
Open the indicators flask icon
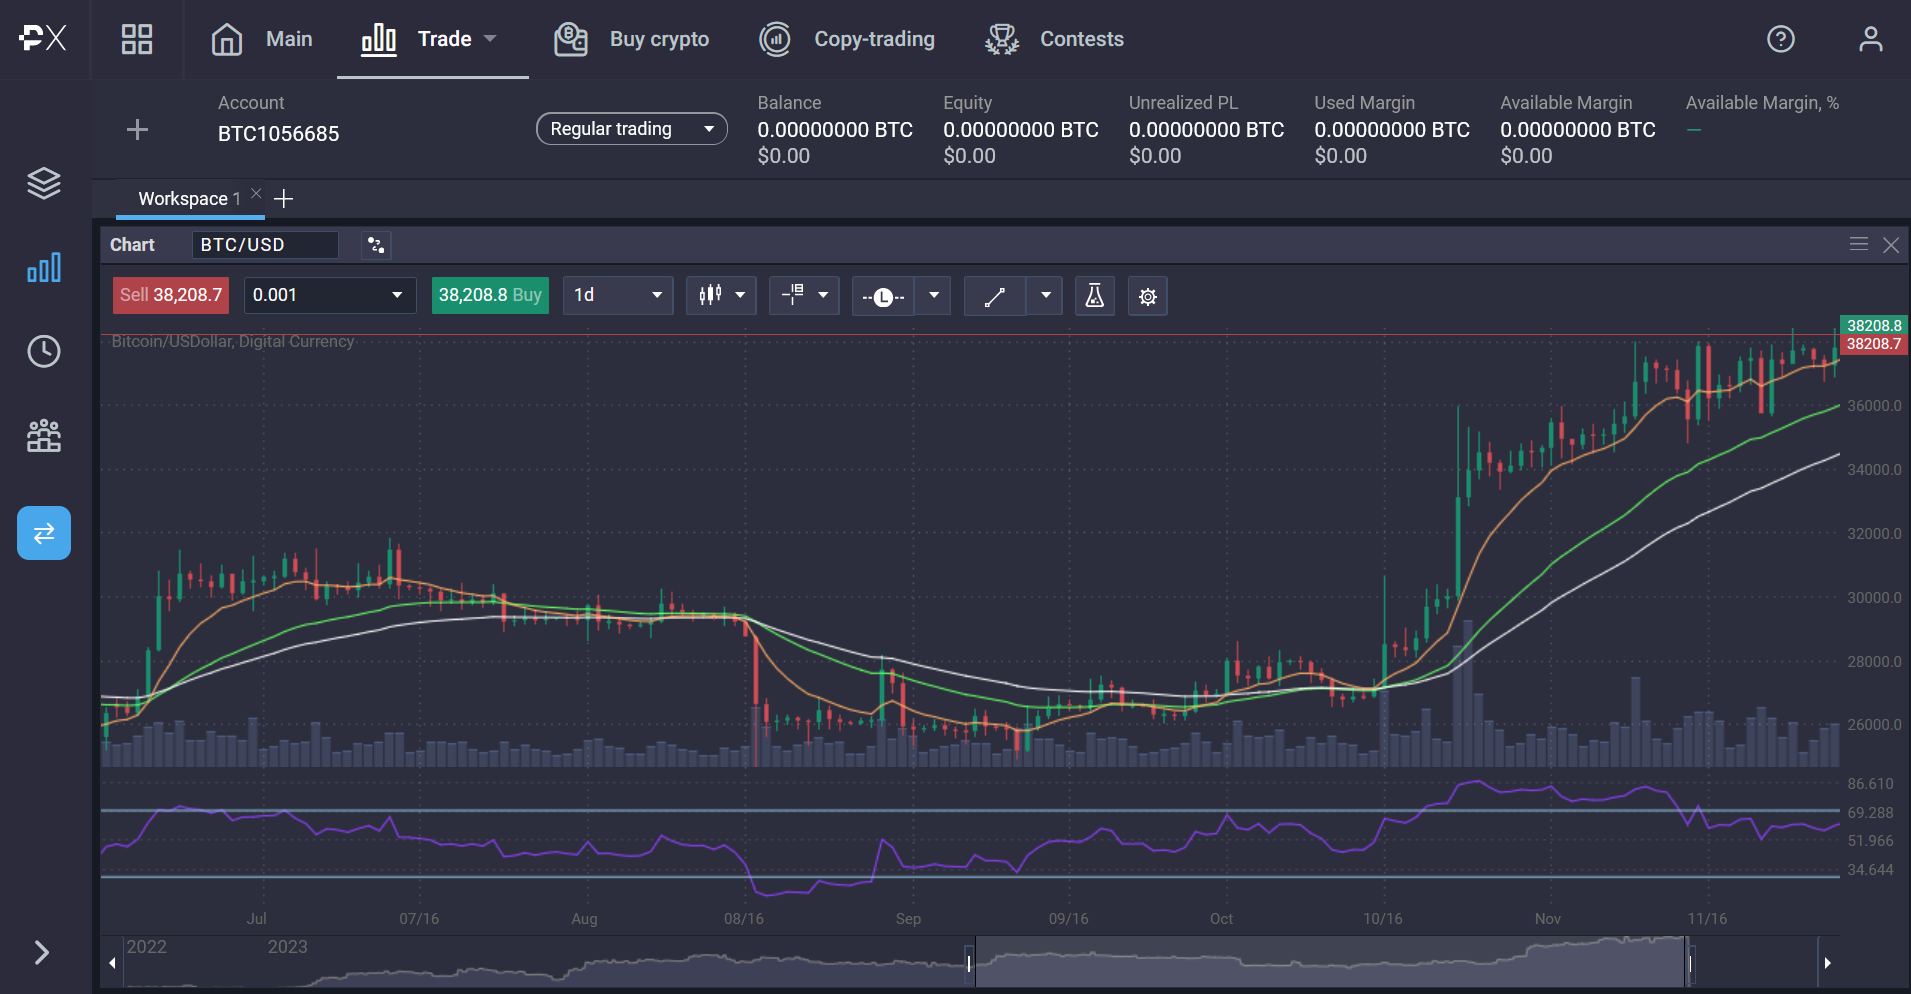1095,296
